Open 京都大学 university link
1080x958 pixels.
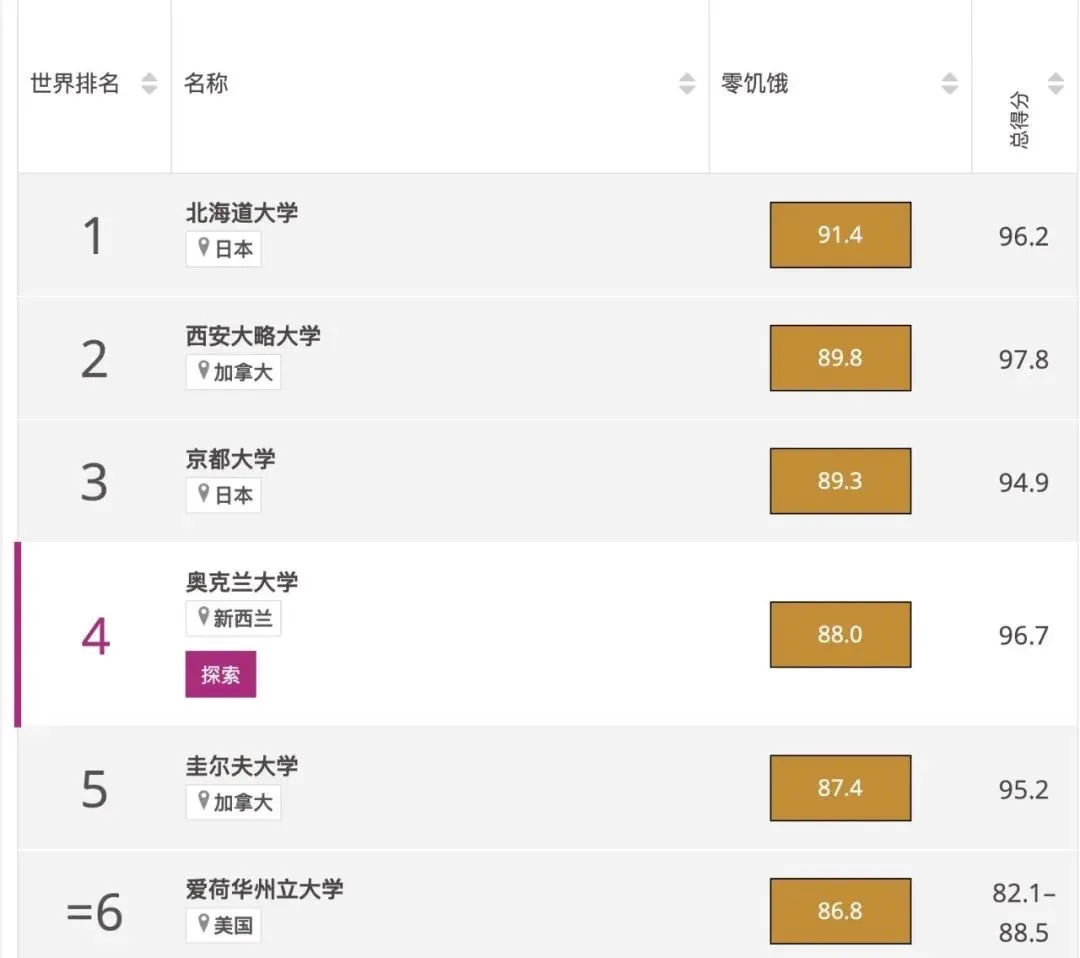click(x=231, y=459)
